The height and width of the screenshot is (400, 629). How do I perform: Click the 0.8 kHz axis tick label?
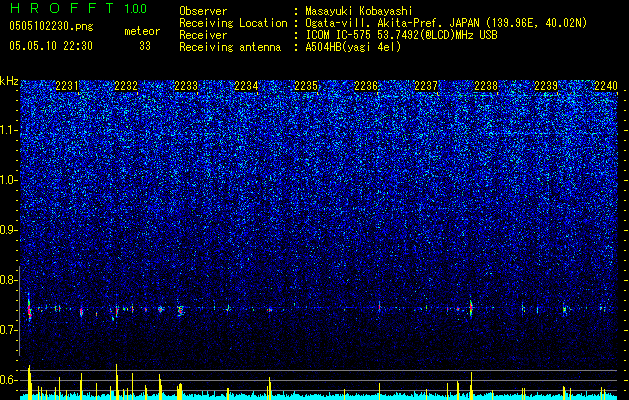point(9,280)
